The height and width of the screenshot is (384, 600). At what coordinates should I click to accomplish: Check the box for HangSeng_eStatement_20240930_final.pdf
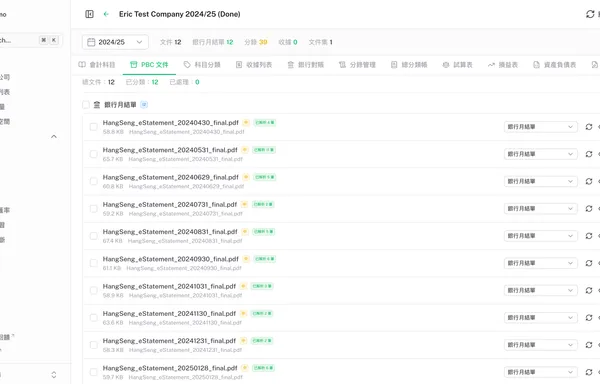[93, 263]
